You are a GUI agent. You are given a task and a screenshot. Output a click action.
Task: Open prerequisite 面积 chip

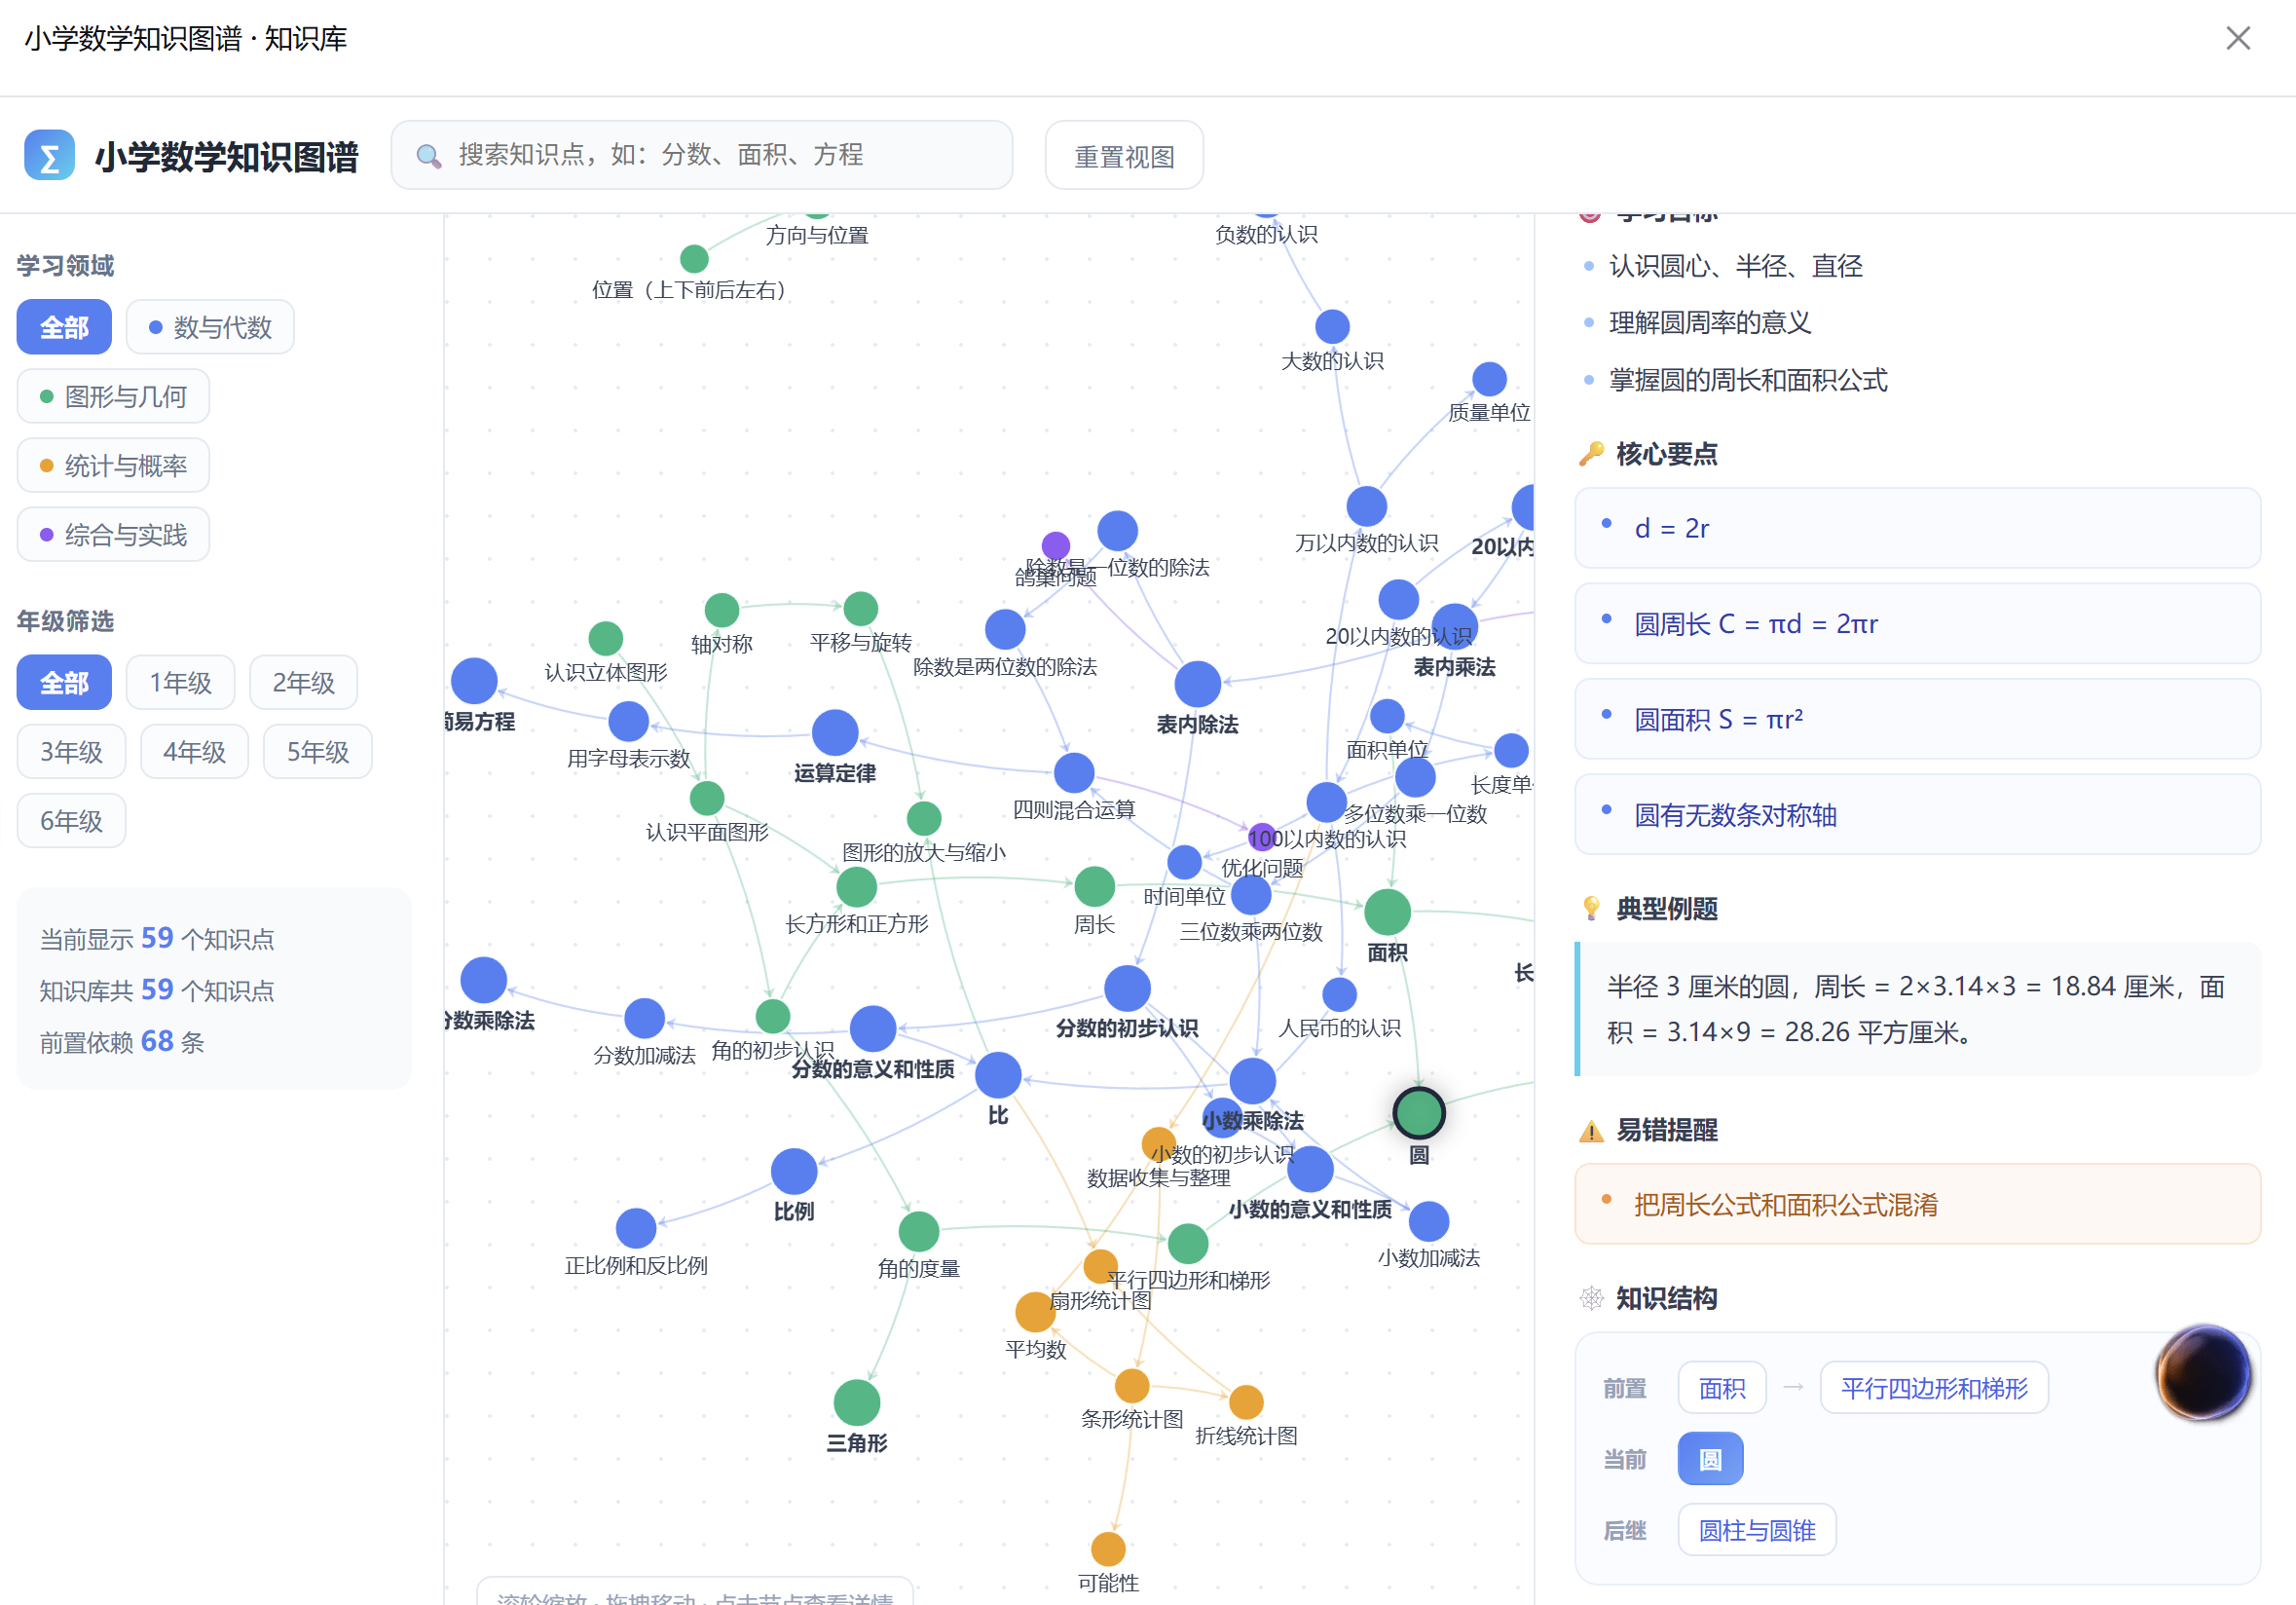tap(1722, 1387)
